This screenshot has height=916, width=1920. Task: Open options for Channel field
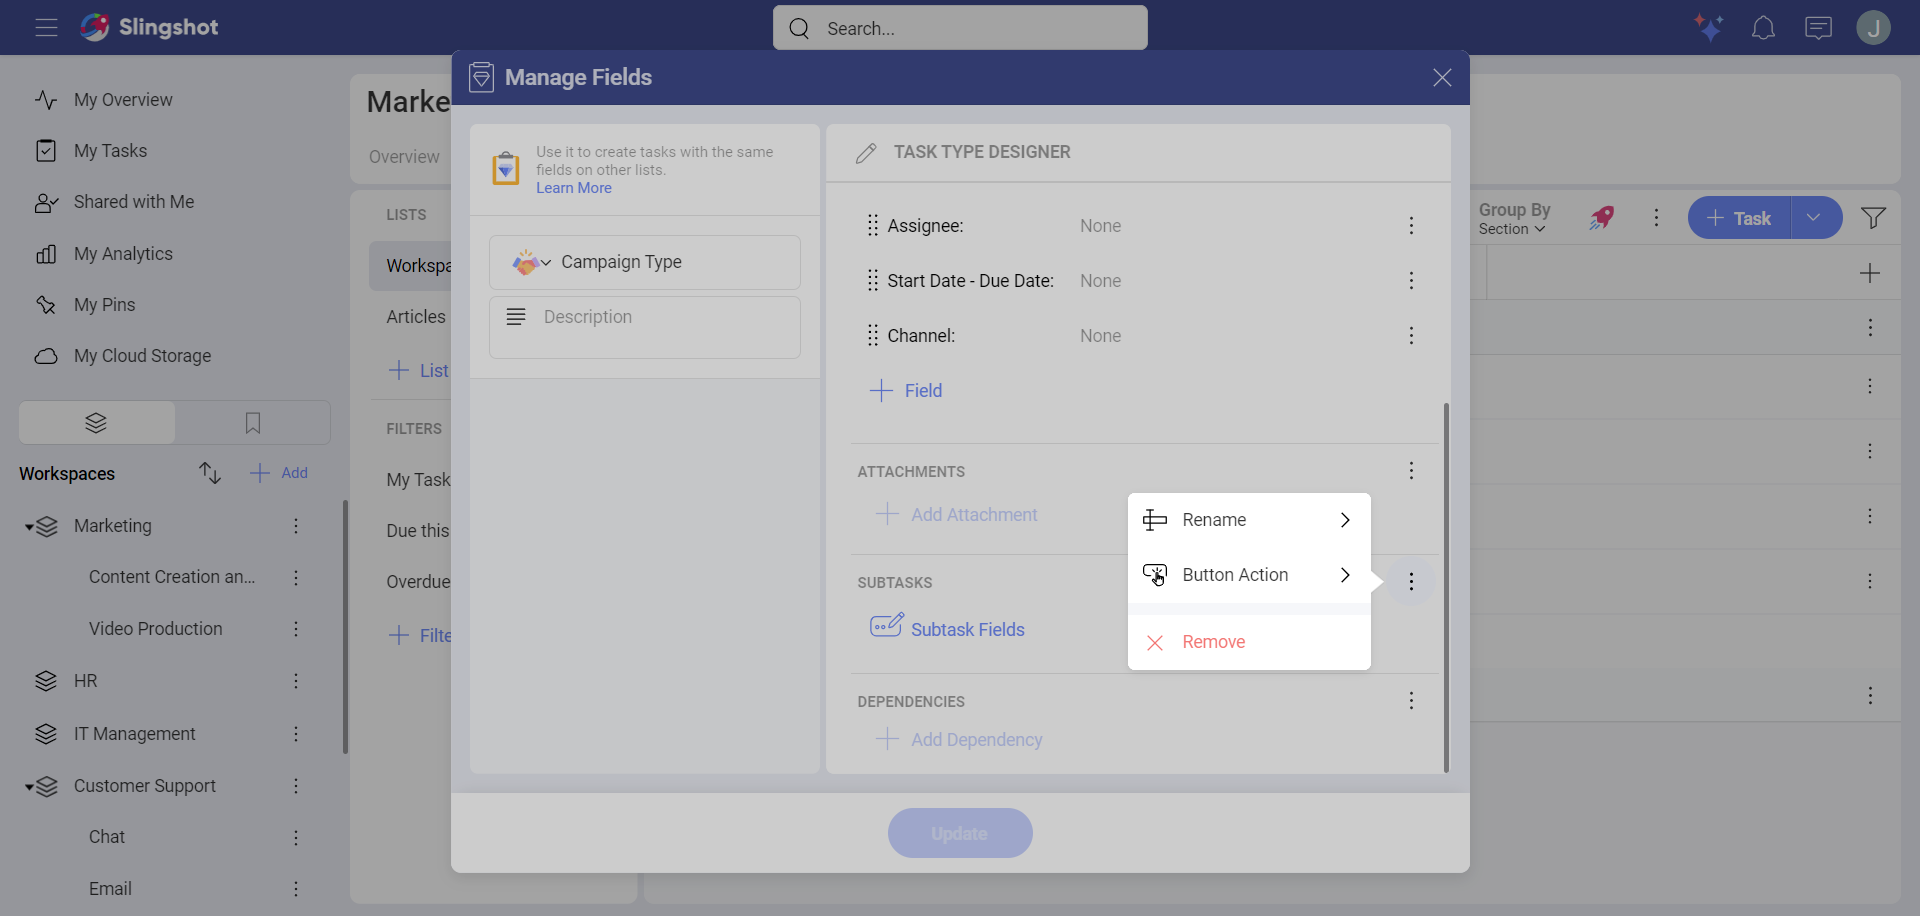click(x=1411, y=336)
